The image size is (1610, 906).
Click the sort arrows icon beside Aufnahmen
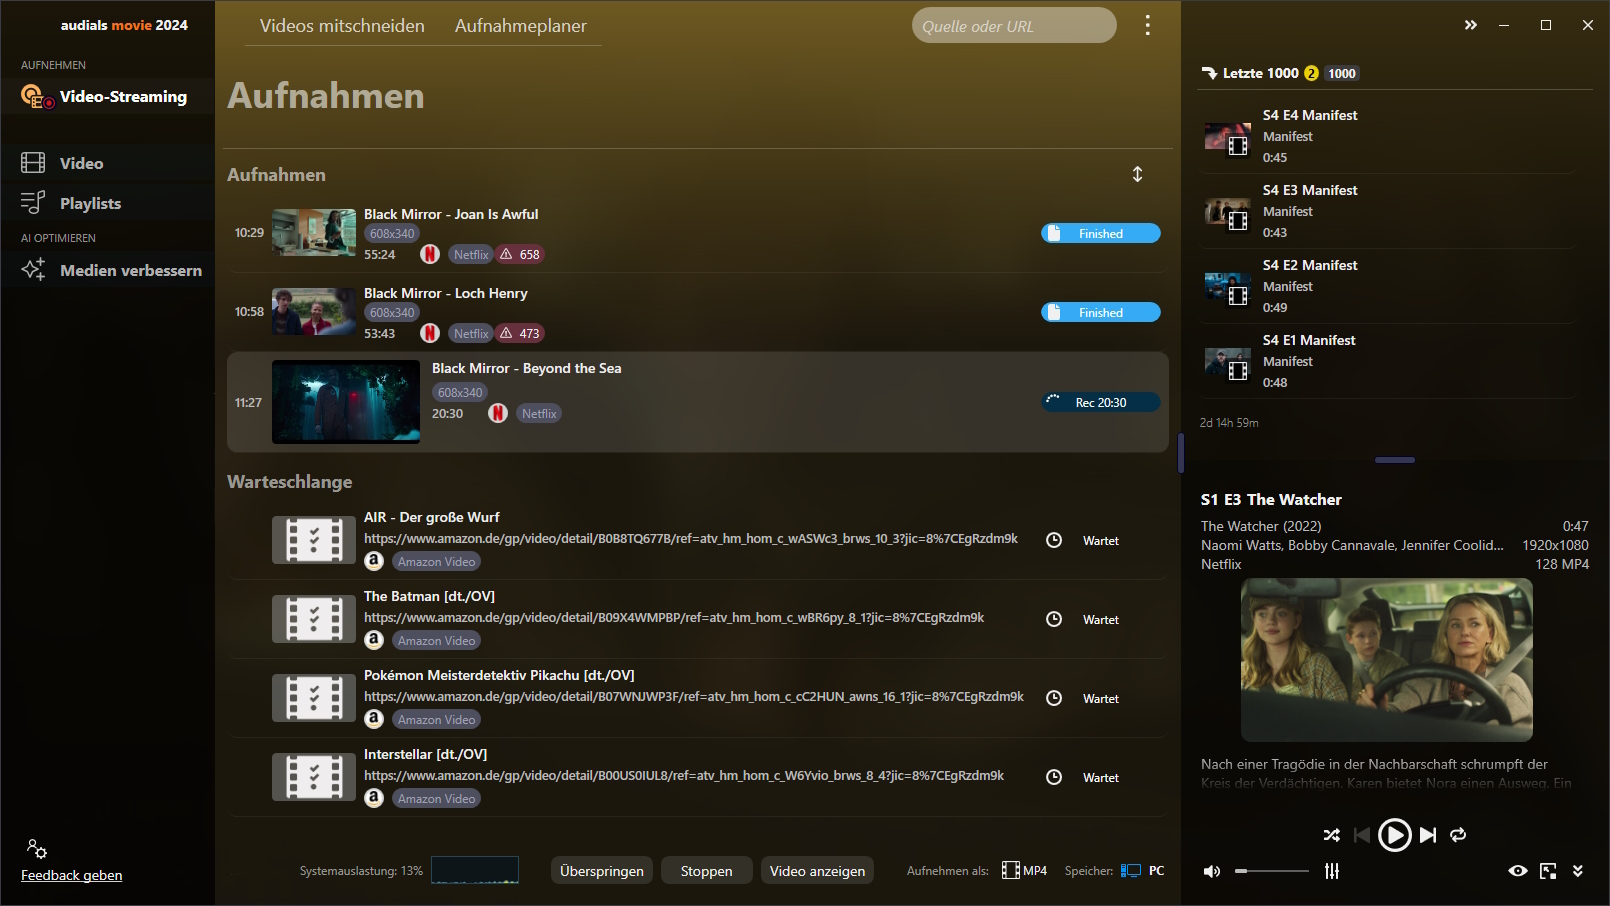[x=1137, y=174]
